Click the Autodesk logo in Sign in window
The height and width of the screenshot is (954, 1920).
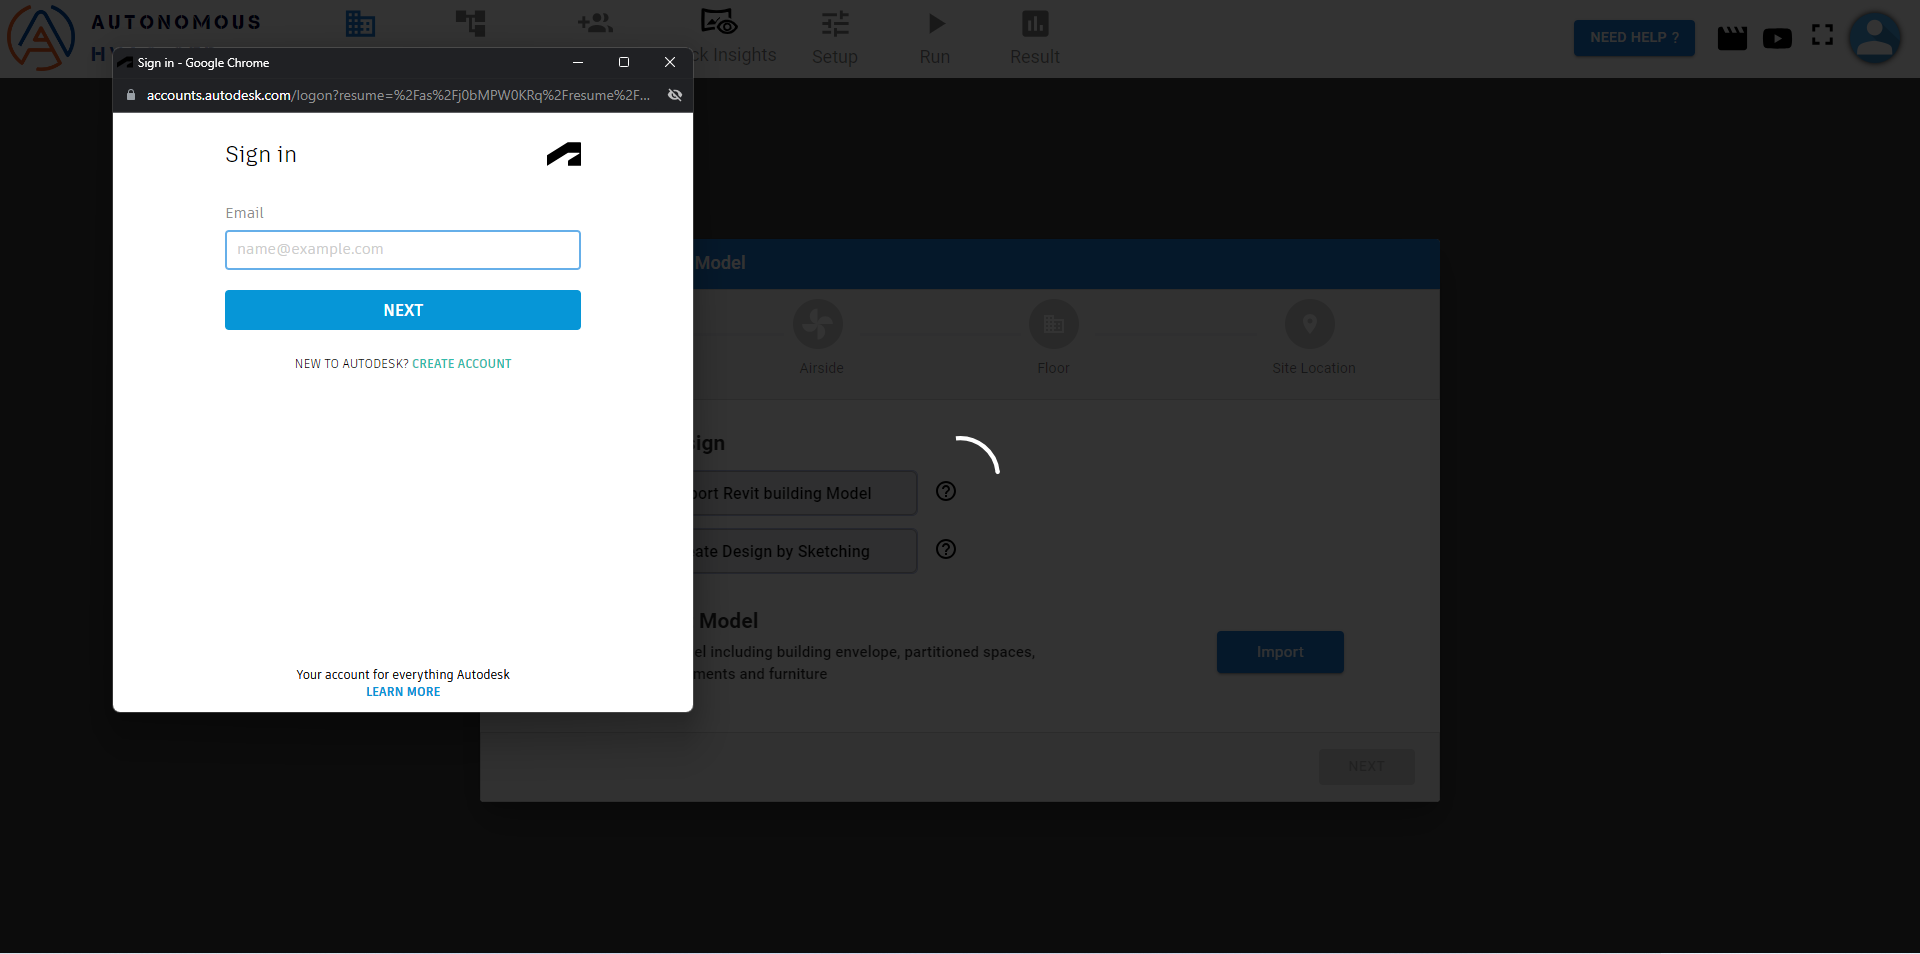[564, 154]
